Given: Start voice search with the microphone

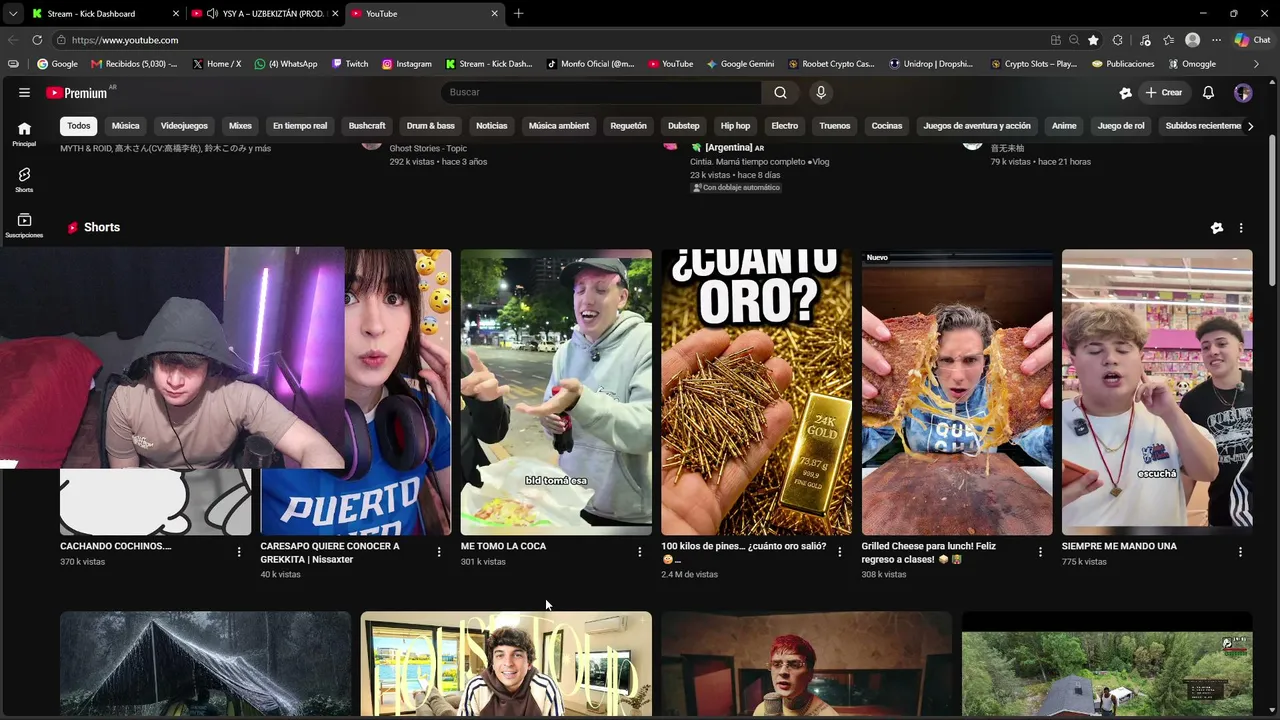Looking at the screenshot, I should [x=821, y=92].
